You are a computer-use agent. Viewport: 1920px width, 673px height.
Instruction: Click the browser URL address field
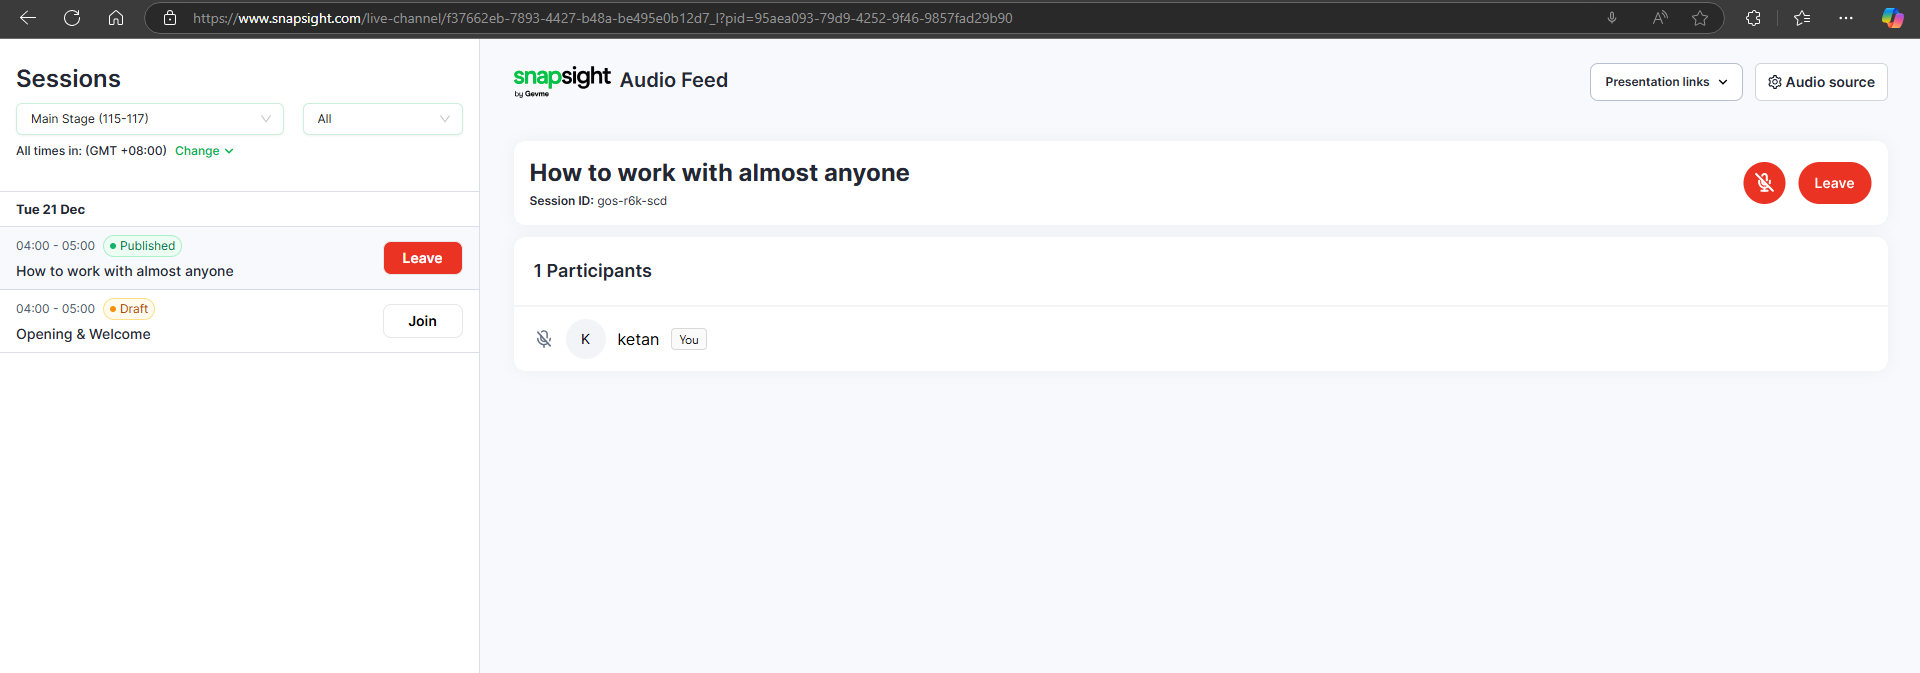click(700, 18)
